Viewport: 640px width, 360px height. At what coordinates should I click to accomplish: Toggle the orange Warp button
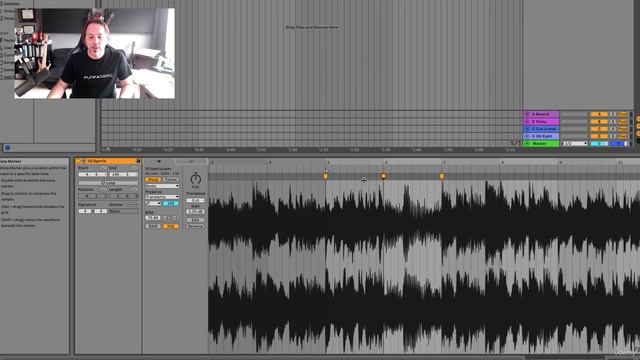pos(153,180)
